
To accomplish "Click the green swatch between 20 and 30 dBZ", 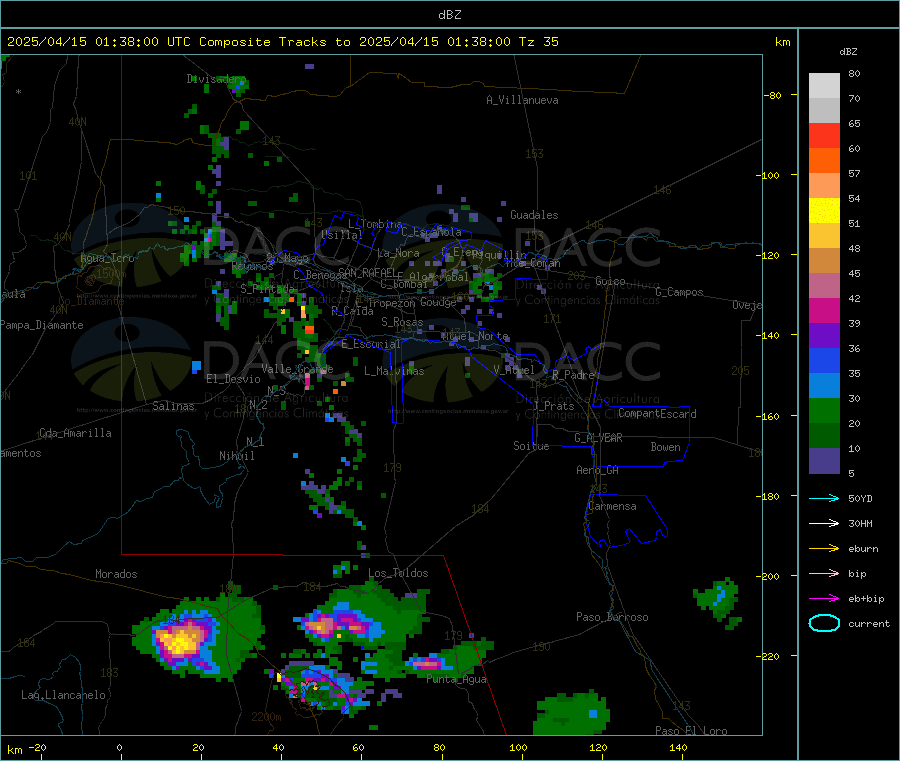I will [824, 410].
